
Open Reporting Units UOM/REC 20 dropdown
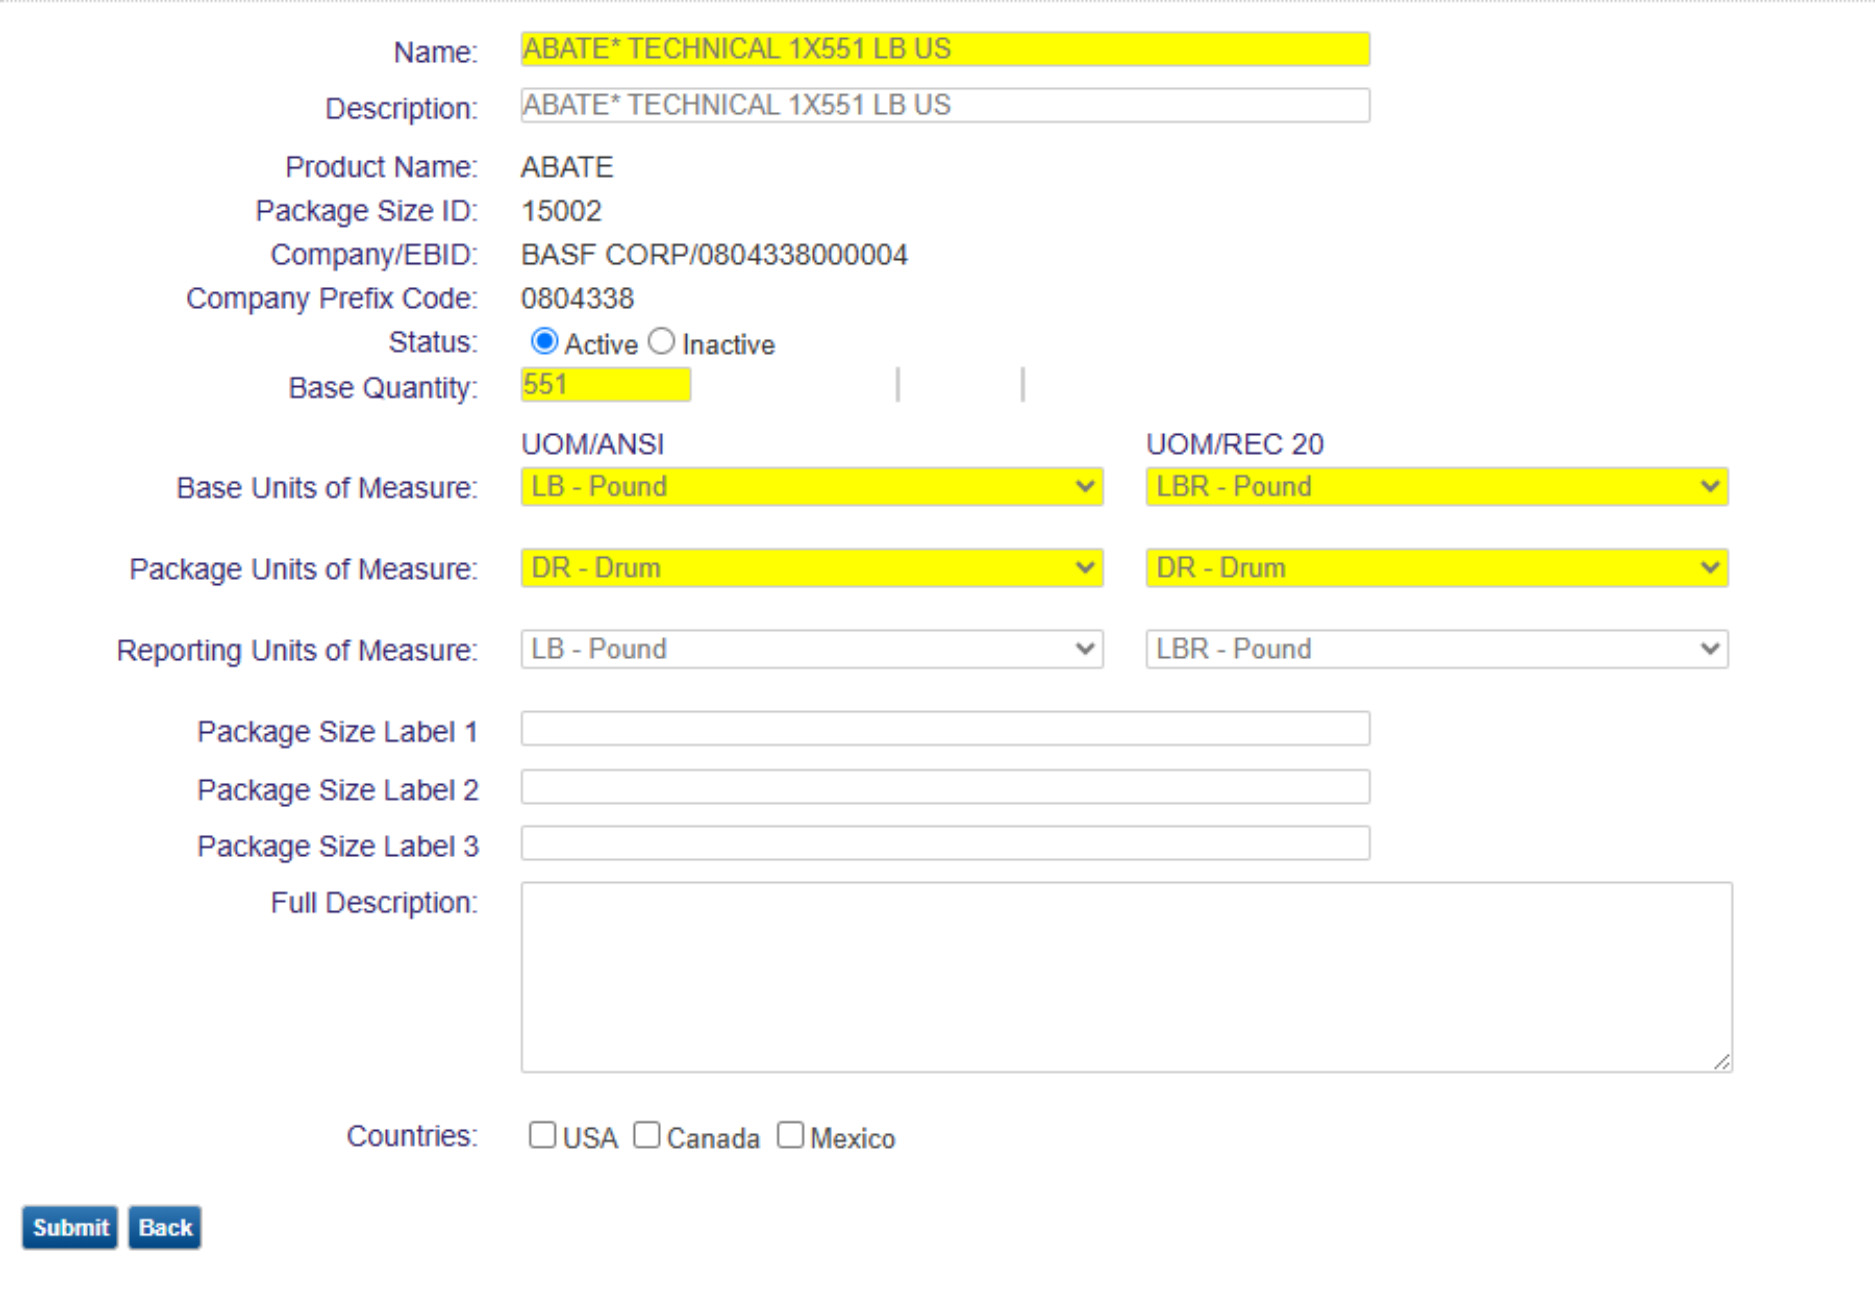coord(1436,649)
